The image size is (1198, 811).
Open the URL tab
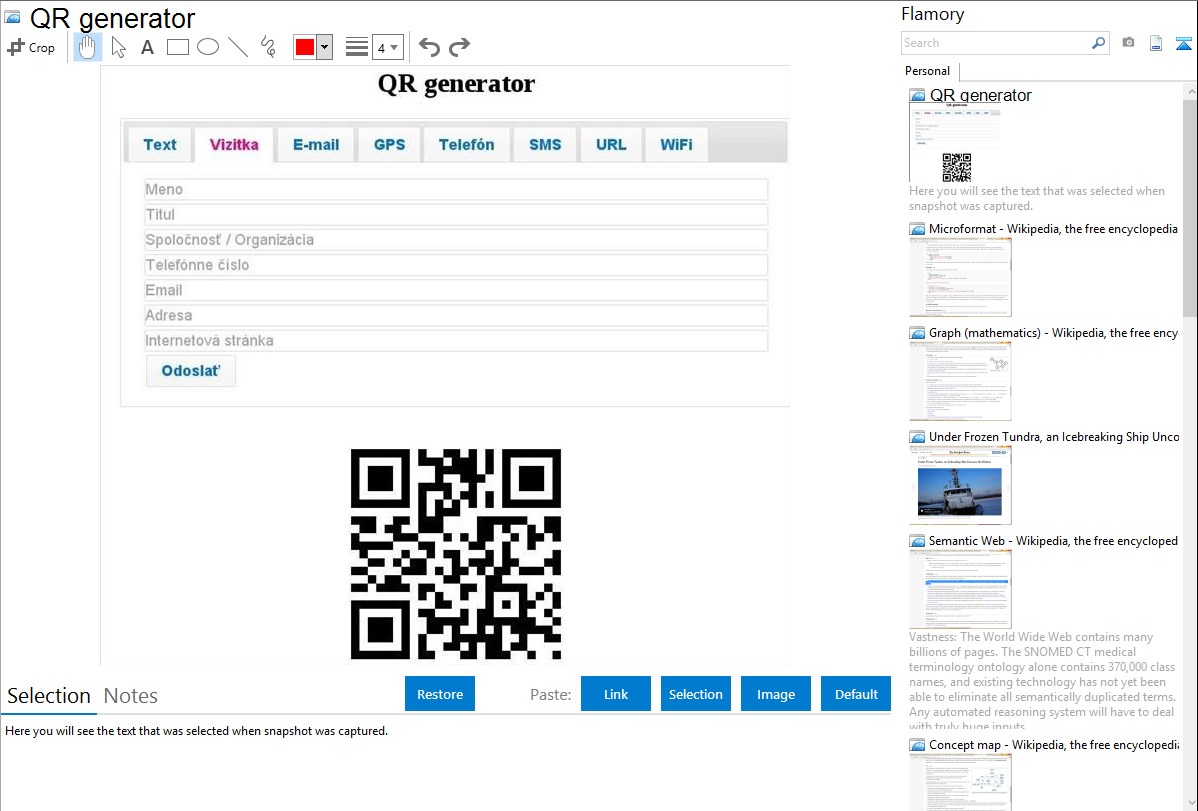pos(611,144)
